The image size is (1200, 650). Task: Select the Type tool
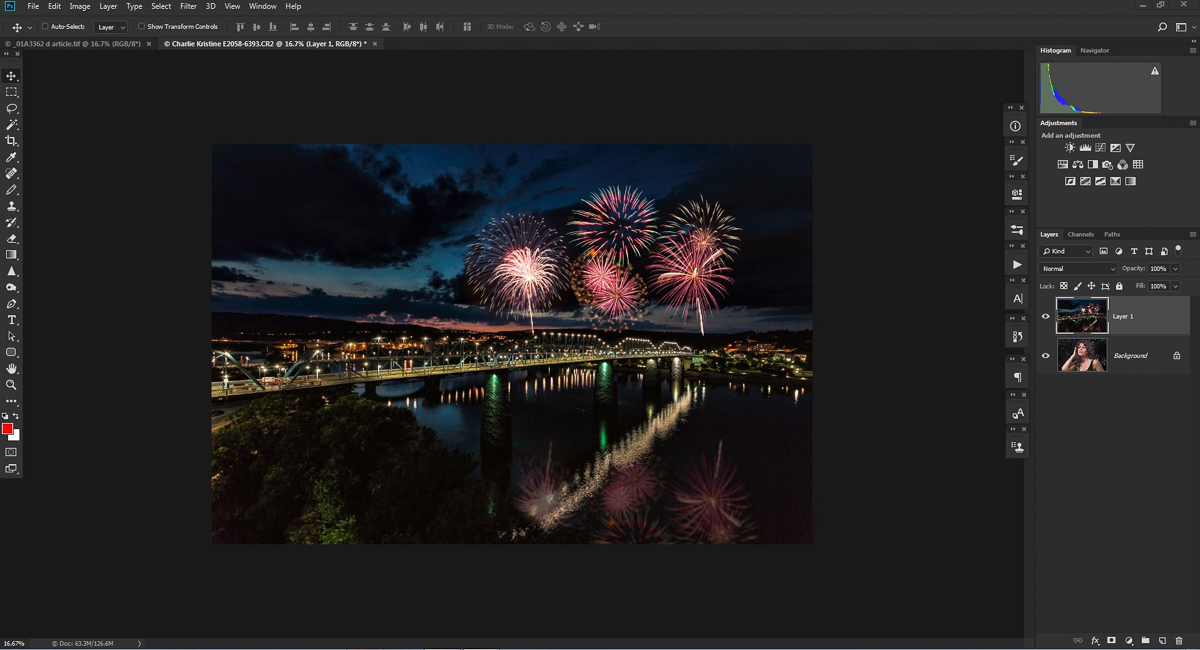12,320
